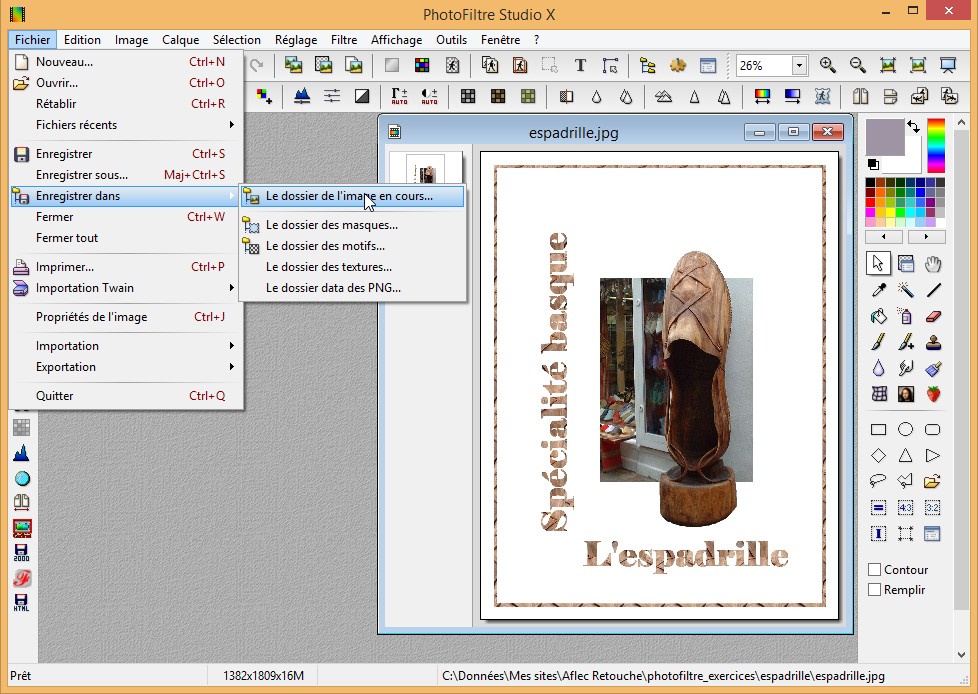Viewport: 978px width, 694px height.
Task: Click the Auto Gamma correction icon
Action: 399,96
